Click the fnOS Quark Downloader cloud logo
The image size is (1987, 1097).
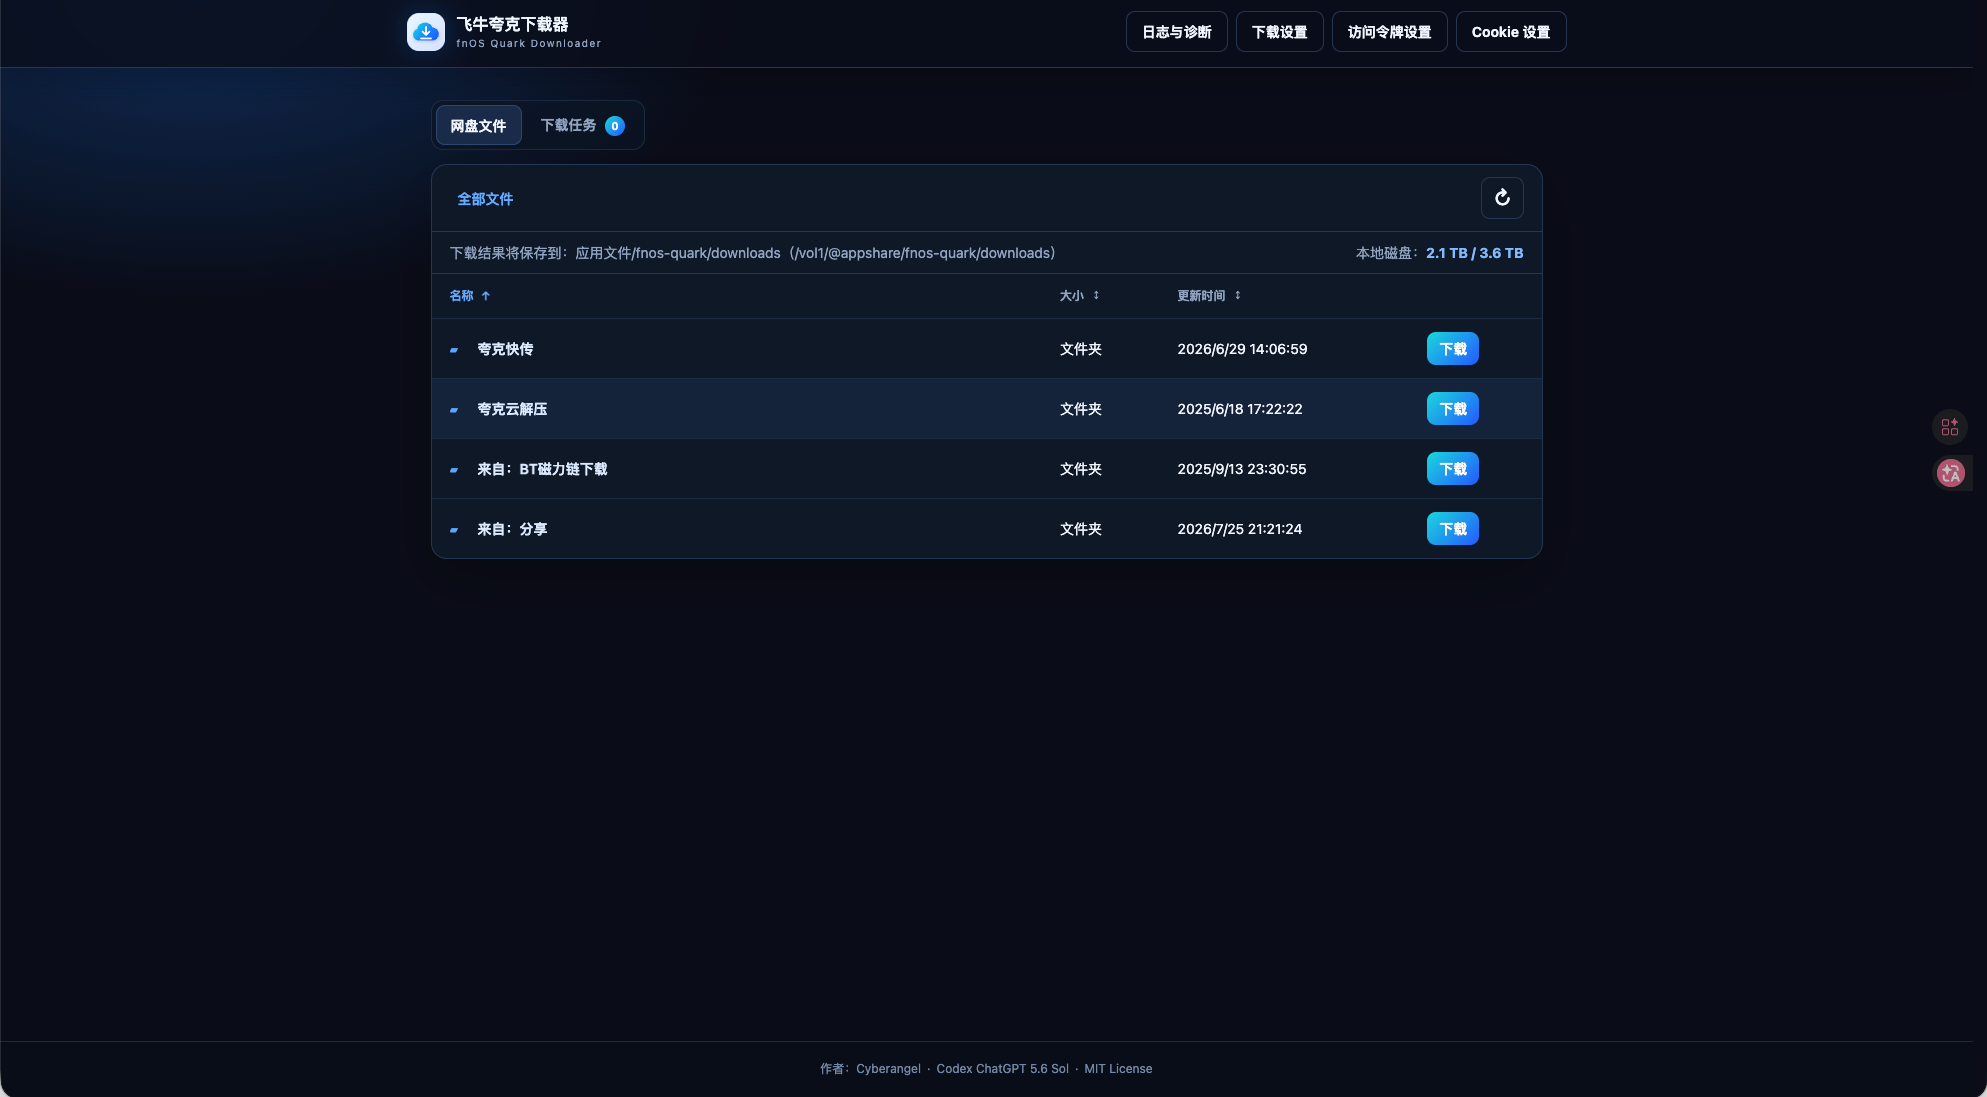pos(426,32)
